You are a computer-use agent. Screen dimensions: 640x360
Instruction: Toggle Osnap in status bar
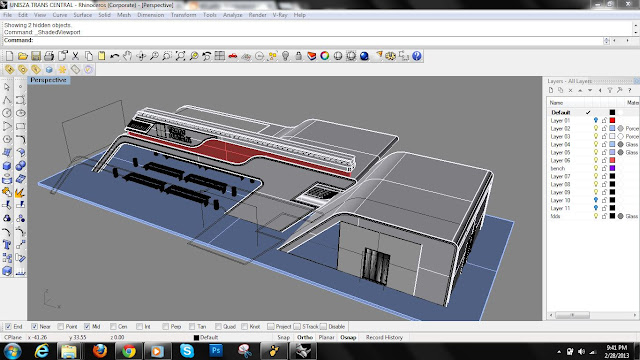[348, 338]
